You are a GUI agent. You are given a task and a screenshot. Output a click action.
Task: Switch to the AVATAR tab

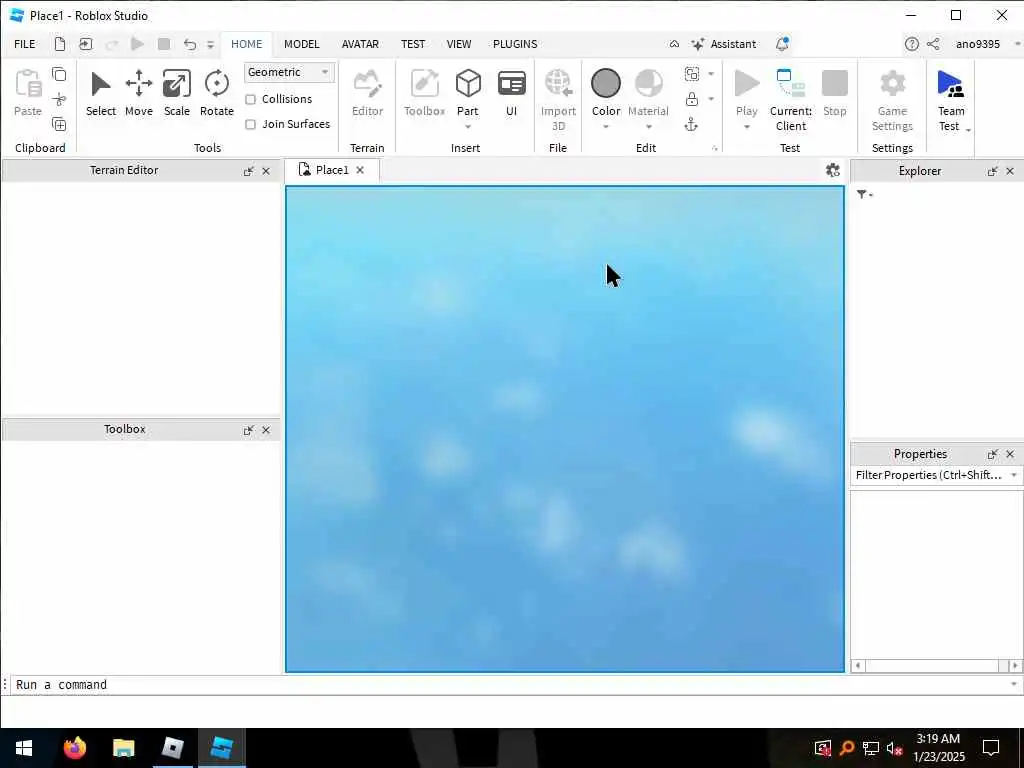click(x=360, y=44)
